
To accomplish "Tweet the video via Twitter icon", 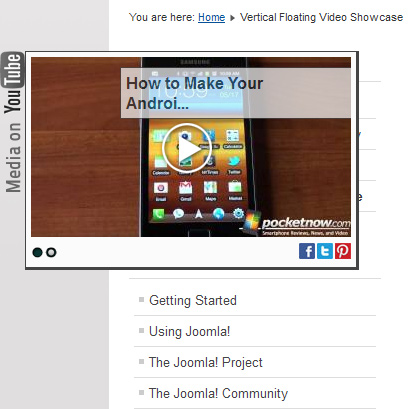I will point(325,251).
